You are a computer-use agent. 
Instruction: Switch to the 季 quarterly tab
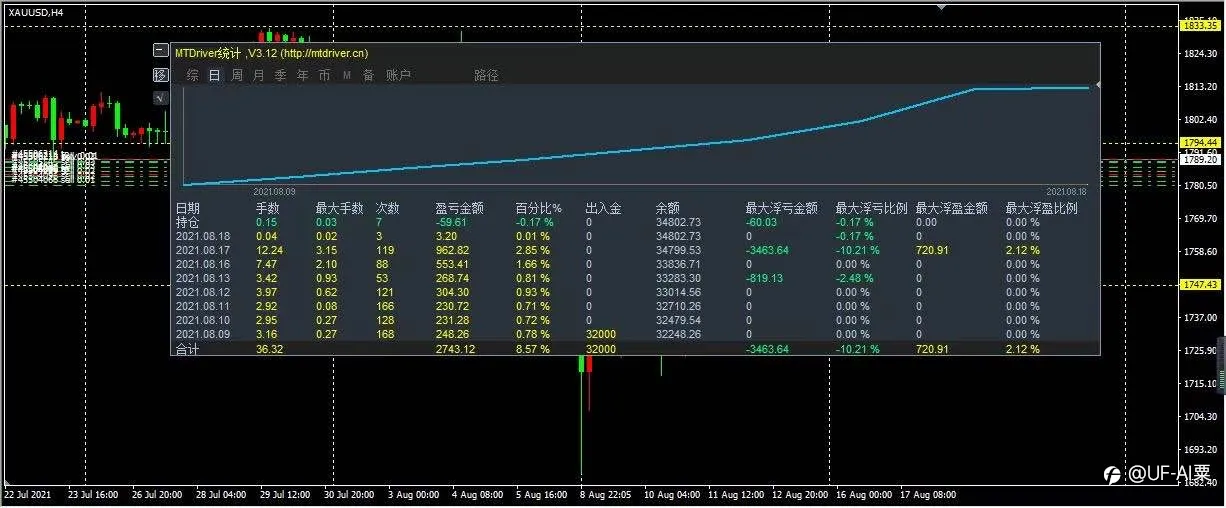[x=280, y=75]
